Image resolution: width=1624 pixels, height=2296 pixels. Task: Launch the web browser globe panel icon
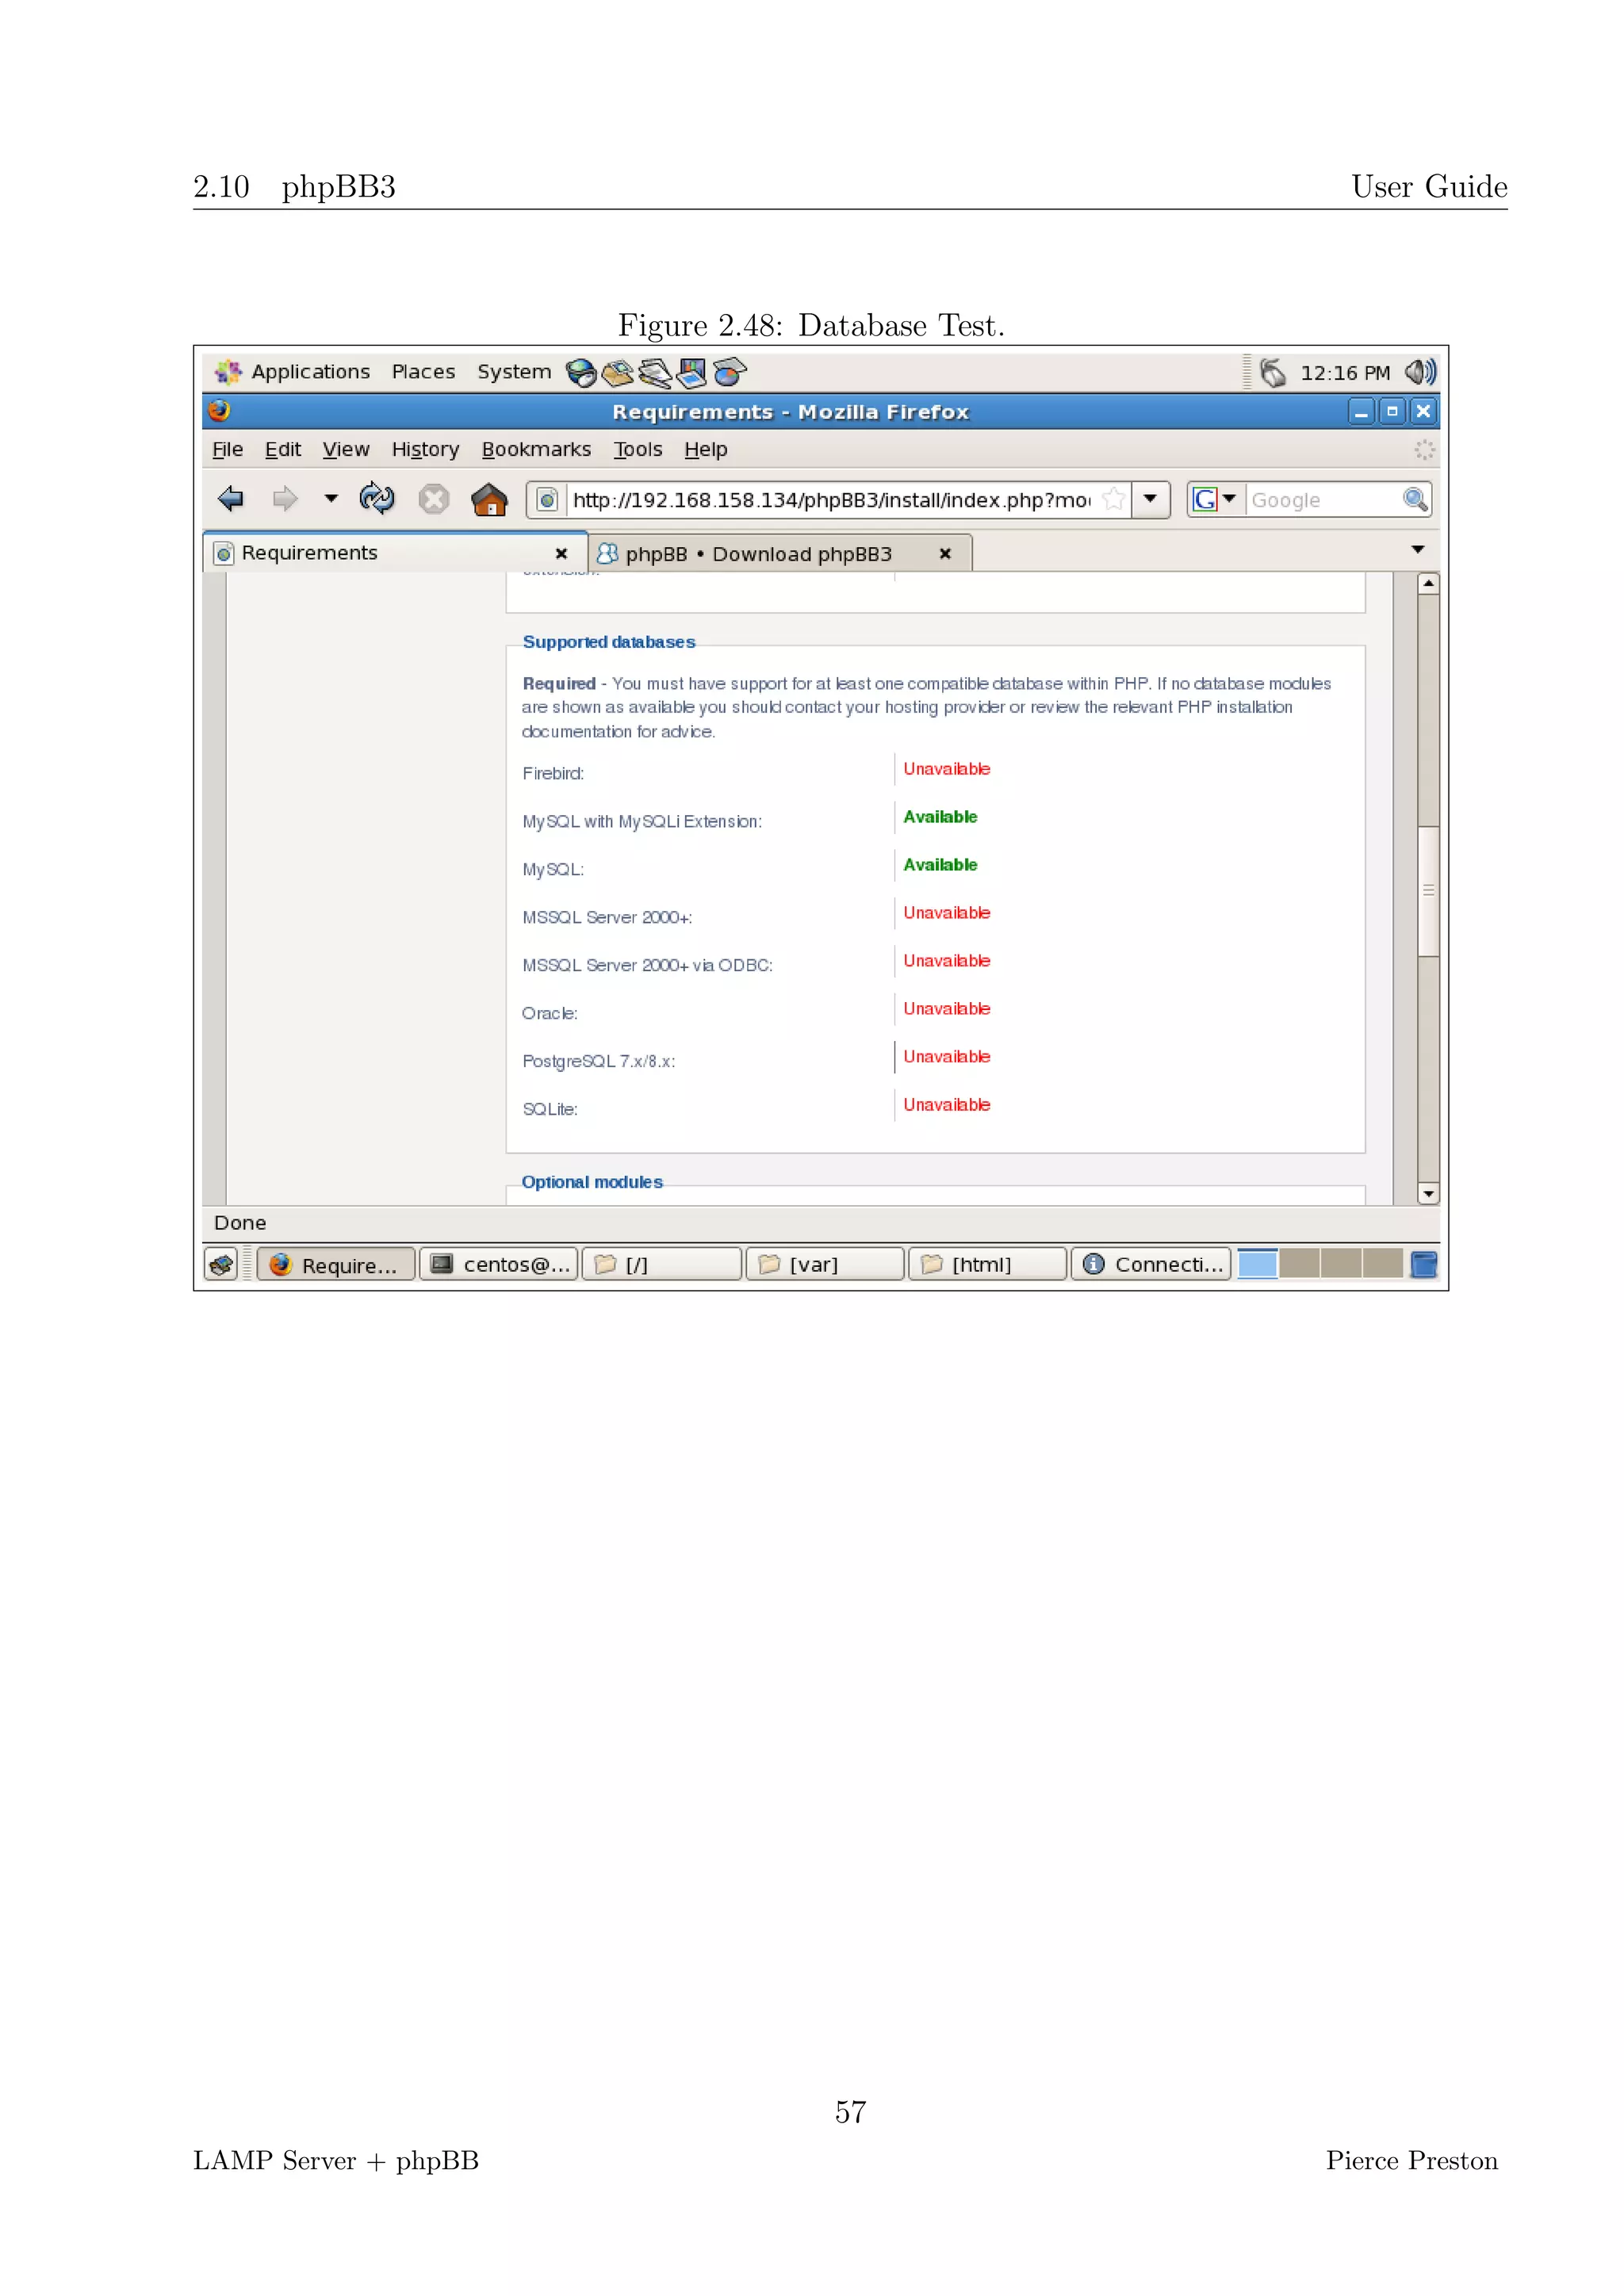coord(581,373)
